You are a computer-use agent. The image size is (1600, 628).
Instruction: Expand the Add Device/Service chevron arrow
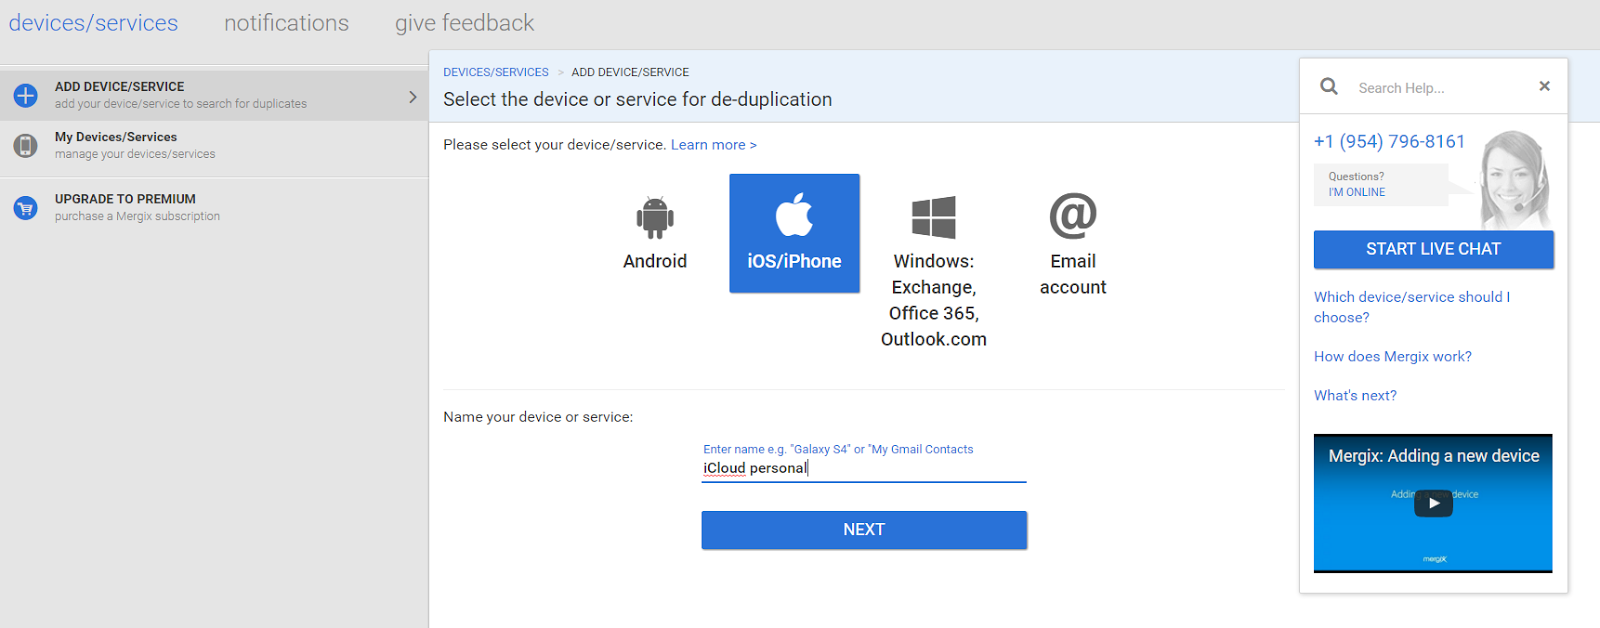click(412, 97)
